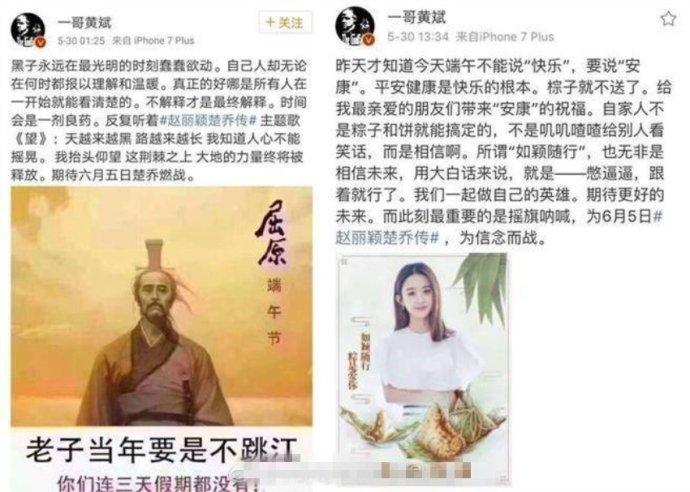This screenshot has height=492, width=690.
Task: Click the 5-30 13:34 timestamp
Action: (418, 37)
